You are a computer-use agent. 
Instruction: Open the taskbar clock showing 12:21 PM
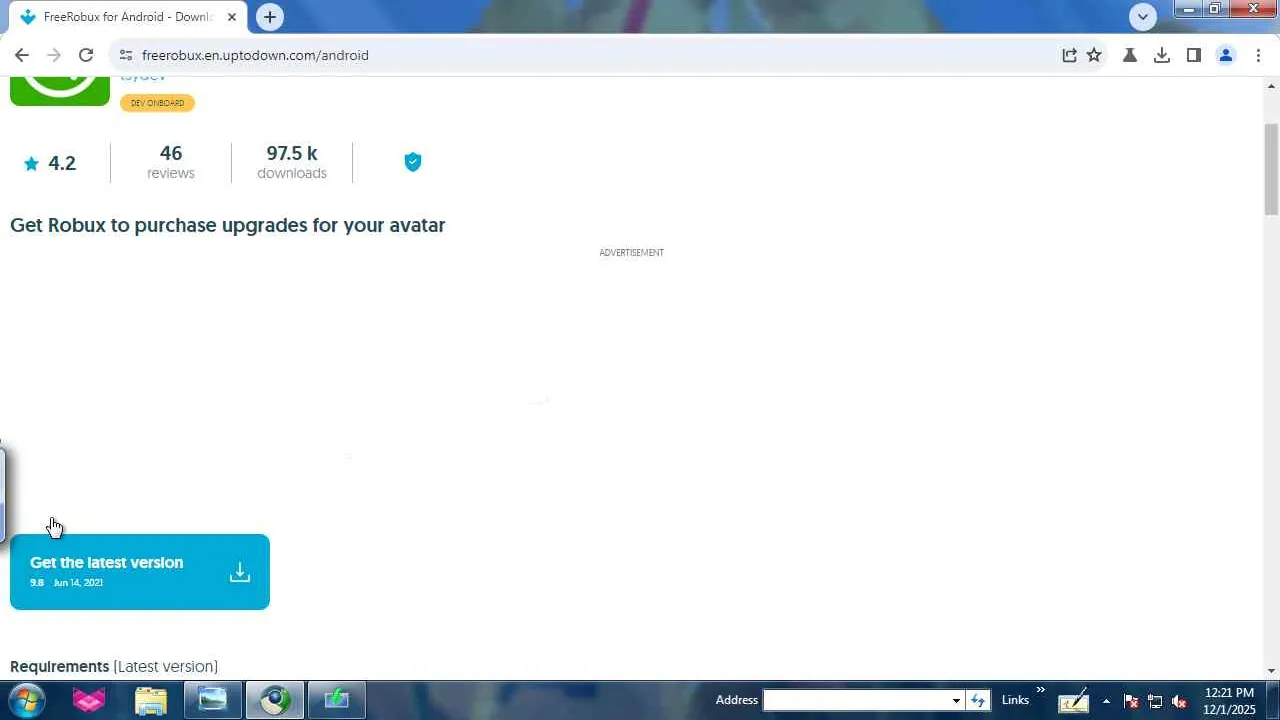pos(1229,701)
